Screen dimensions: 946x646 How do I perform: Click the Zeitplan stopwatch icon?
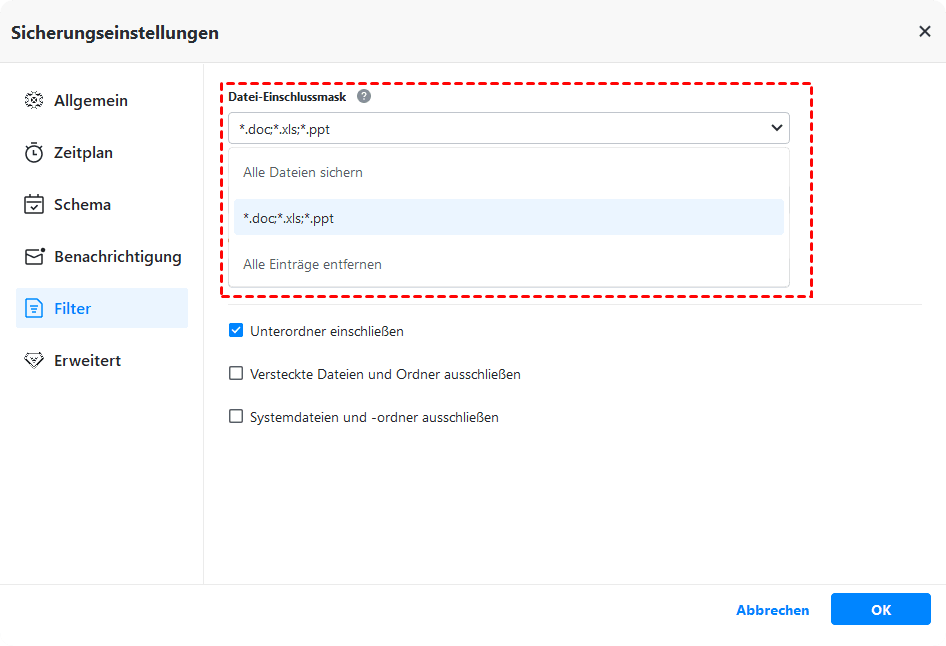coord(34,153)
